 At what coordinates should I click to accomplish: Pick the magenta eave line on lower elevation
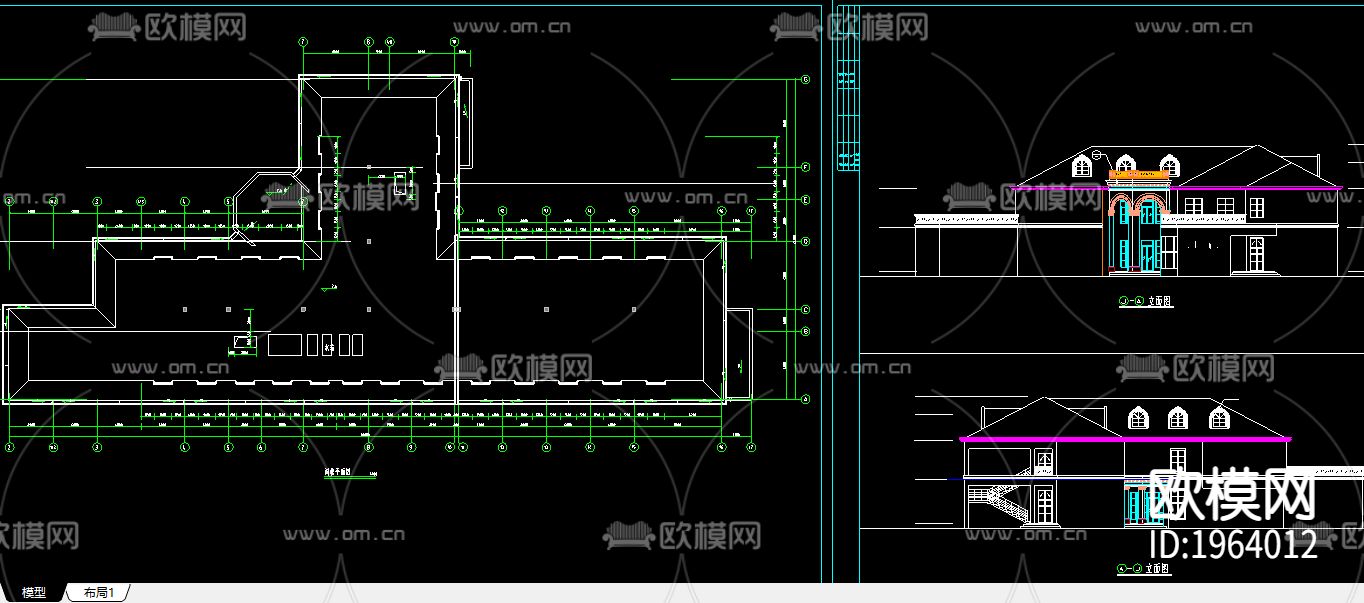(1125, 439)
